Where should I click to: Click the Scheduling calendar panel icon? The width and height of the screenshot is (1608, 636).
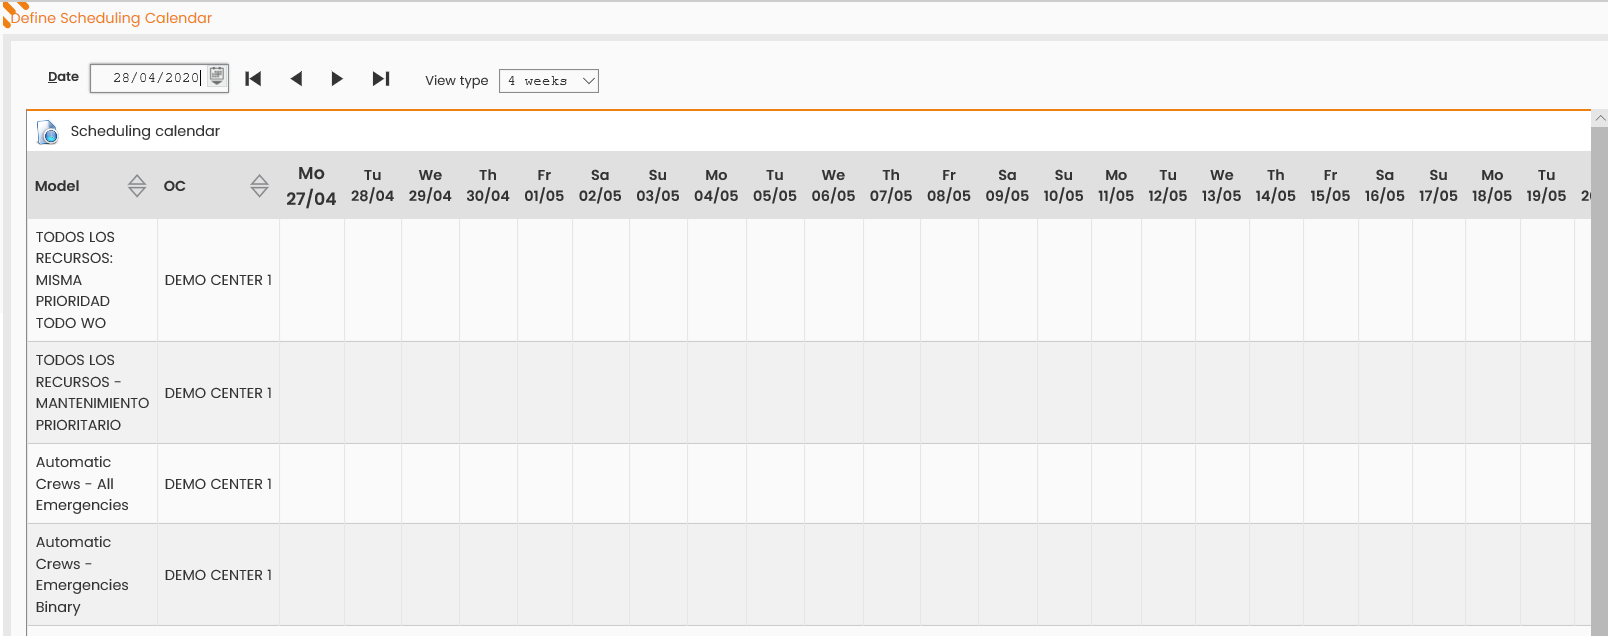point(47,132)
